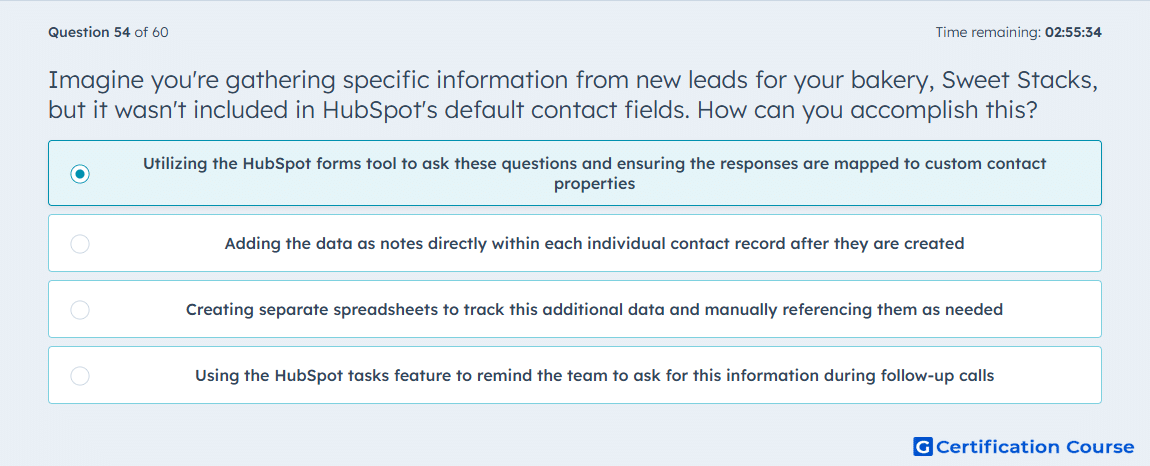Viewport: 1150px width, 466px height.
Task: Click the 02:55:34 countdown timer value
Action: pyautogui.click(x=1073, y=32)
